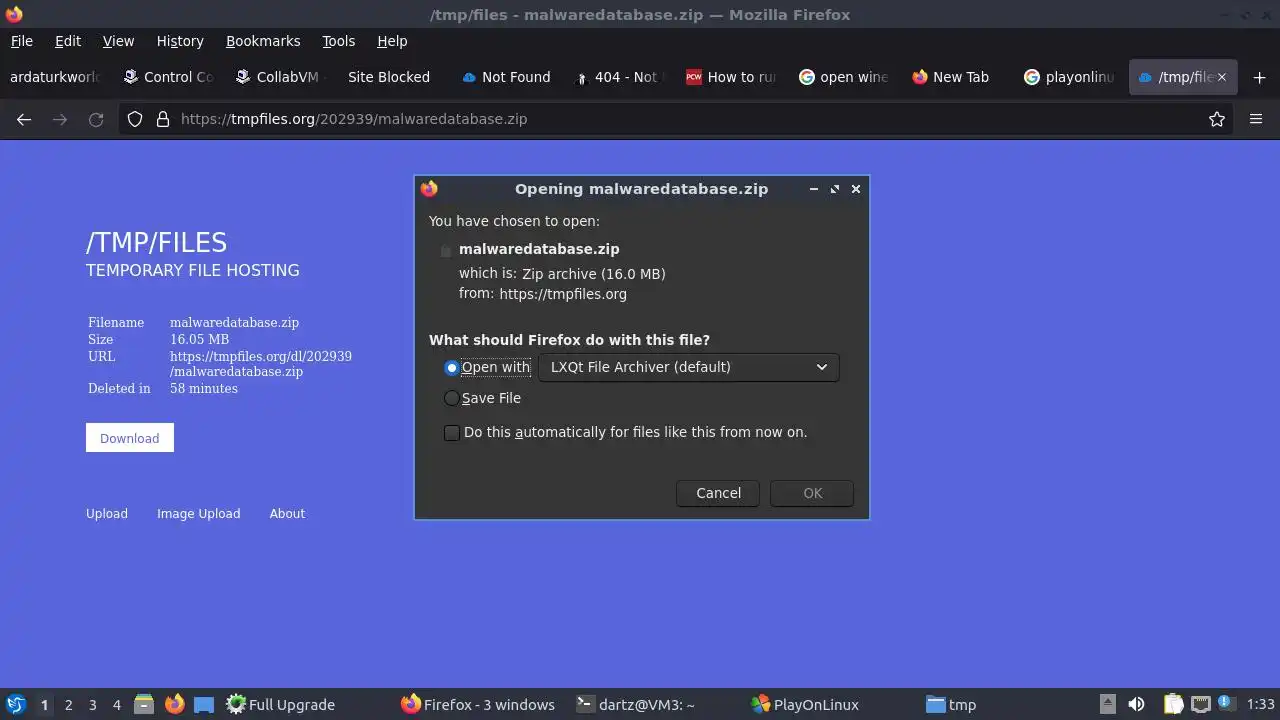Switch to the ardaturkworld tab
The image size is (1280, 720).
(55, 77)
